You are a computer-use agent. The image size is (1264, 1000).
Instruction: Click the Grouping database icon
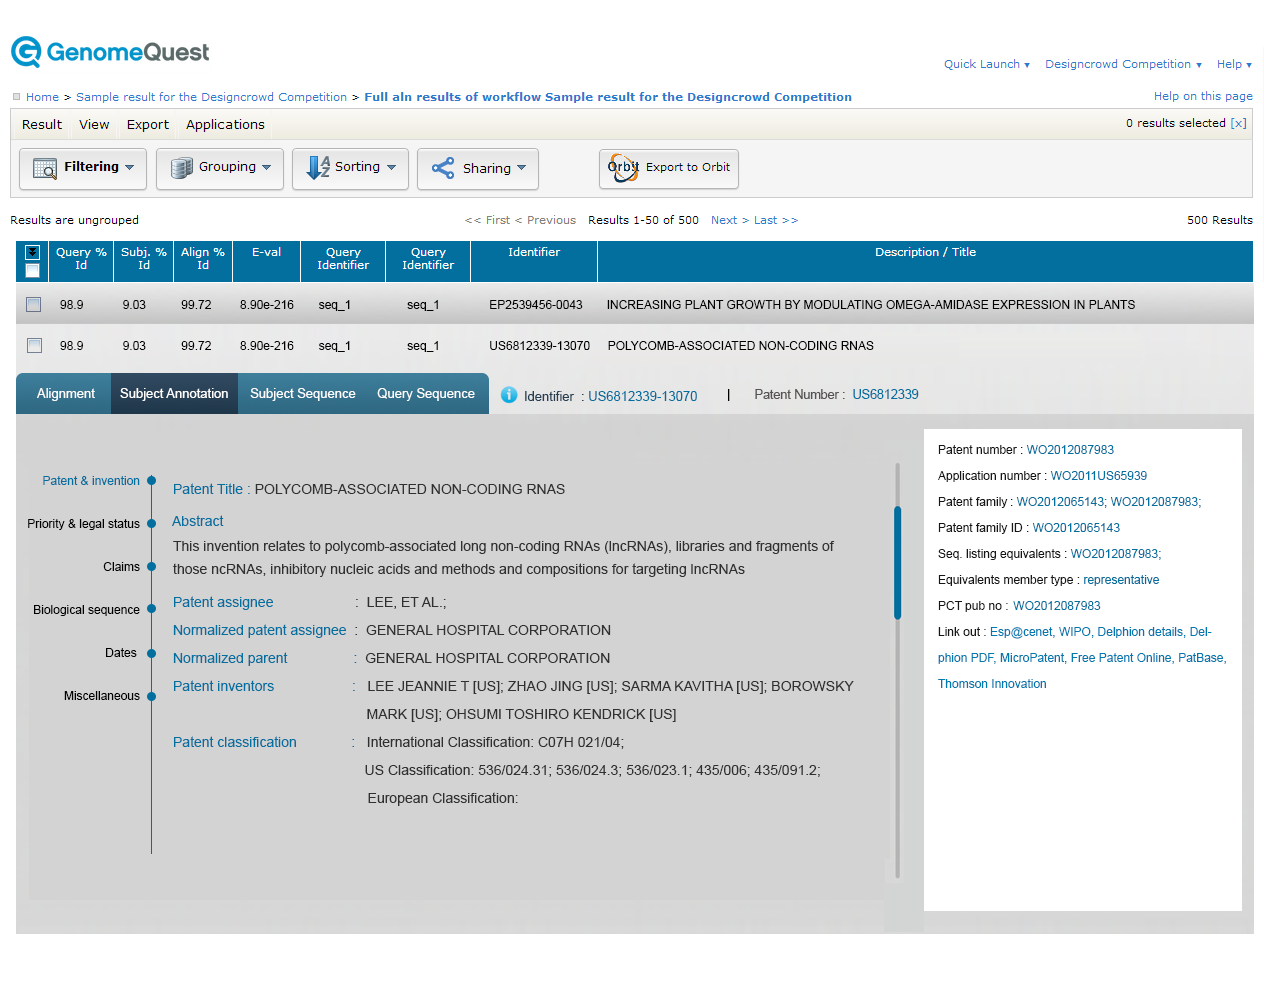tap(181, 168)
